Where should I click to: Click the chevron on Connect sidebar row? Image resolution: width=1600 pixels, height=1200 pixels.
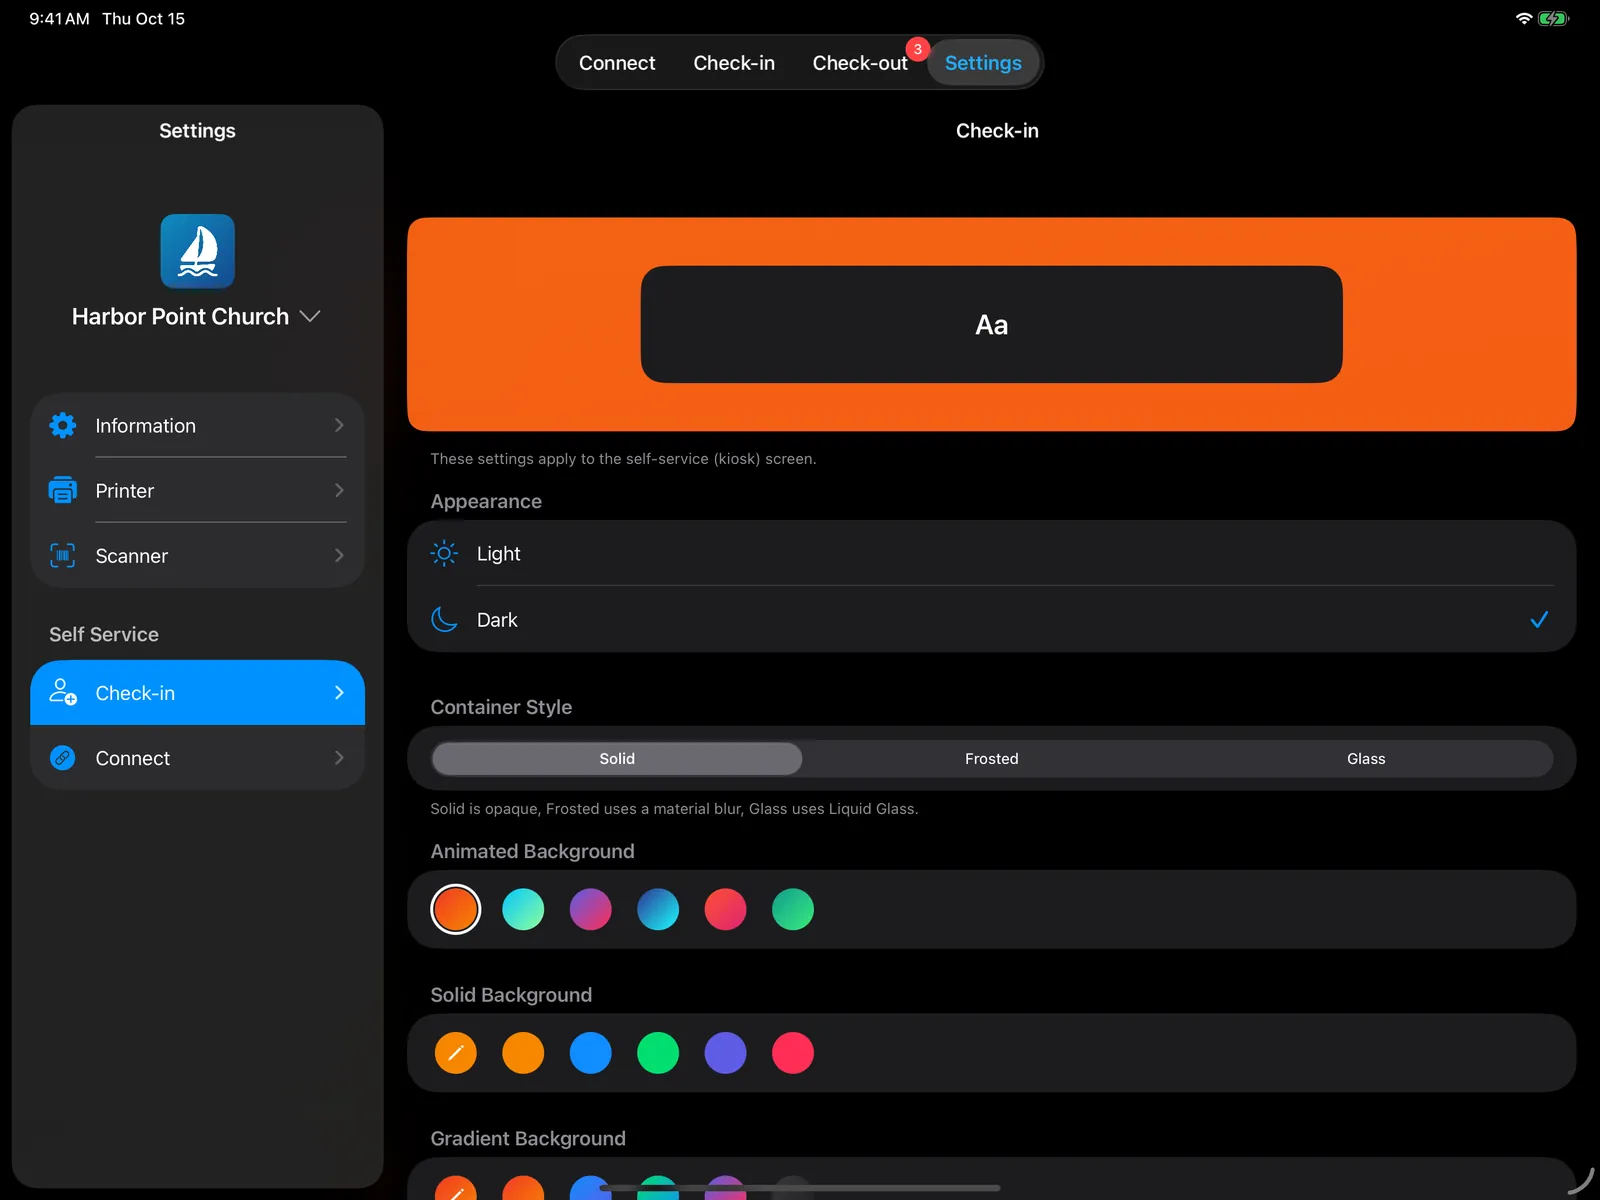coord(339,758)
